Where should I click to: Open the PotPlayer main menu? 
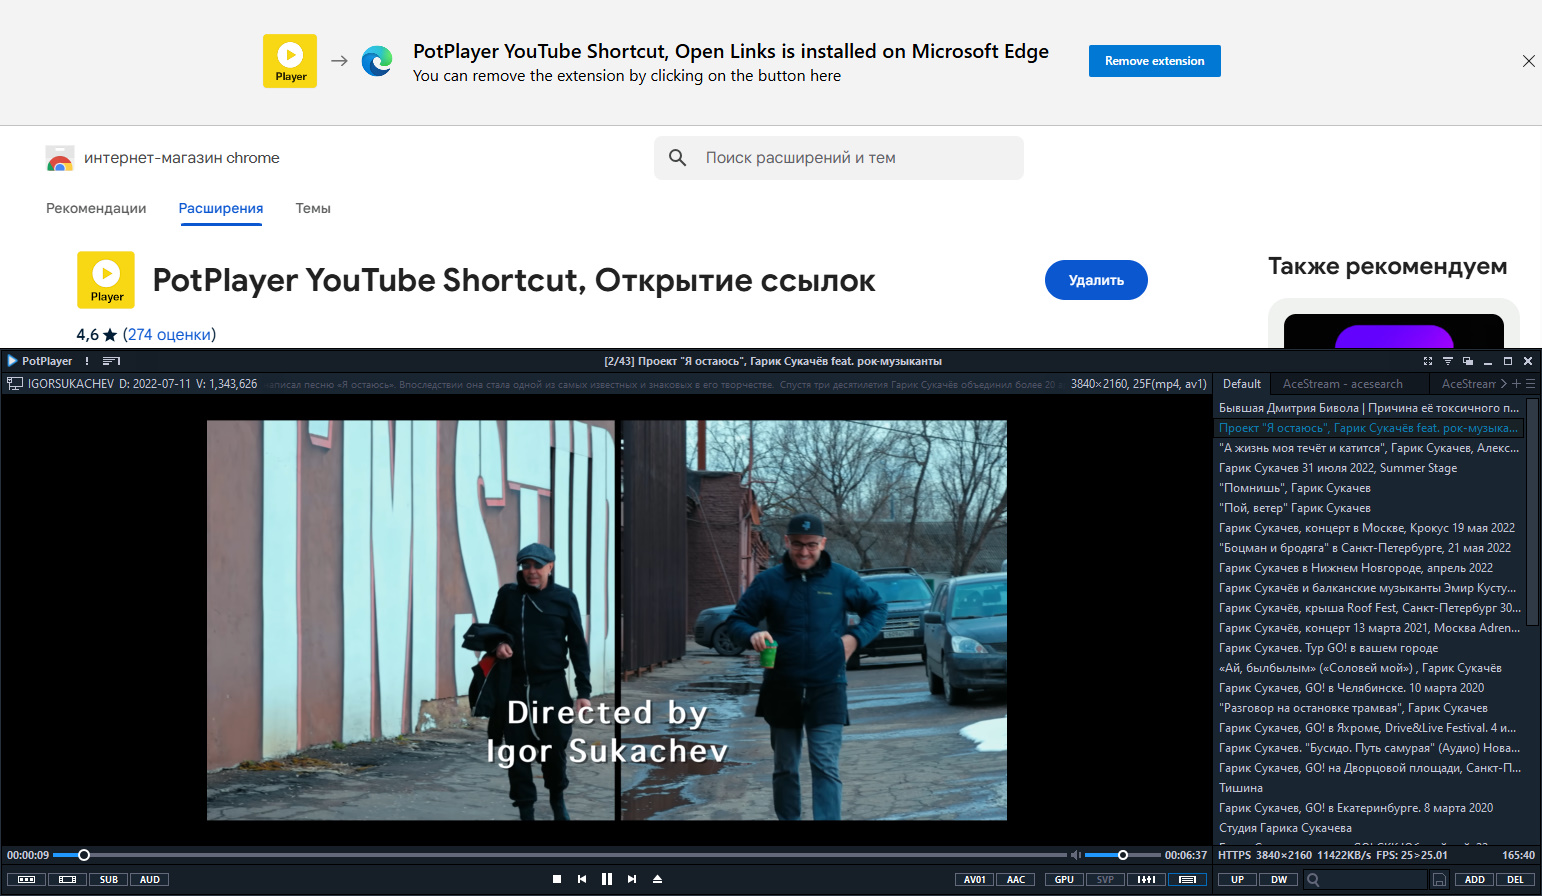pyautogui.click(x=40, y=361)
